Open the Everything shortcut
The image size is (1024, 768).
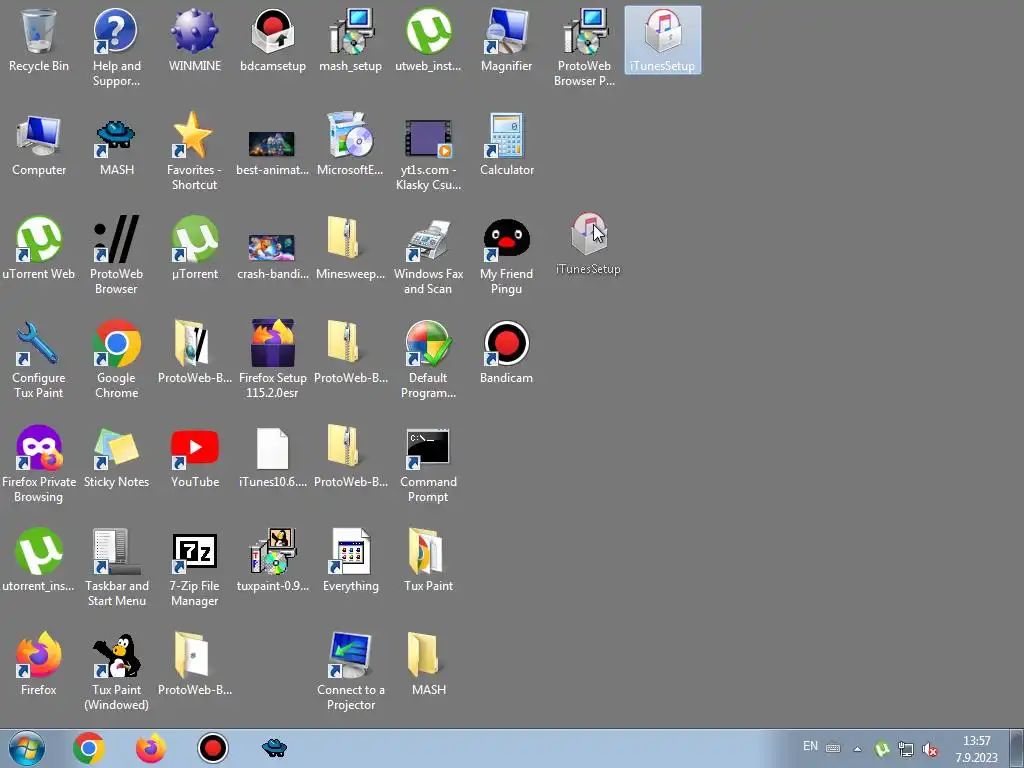coord(351,560)
